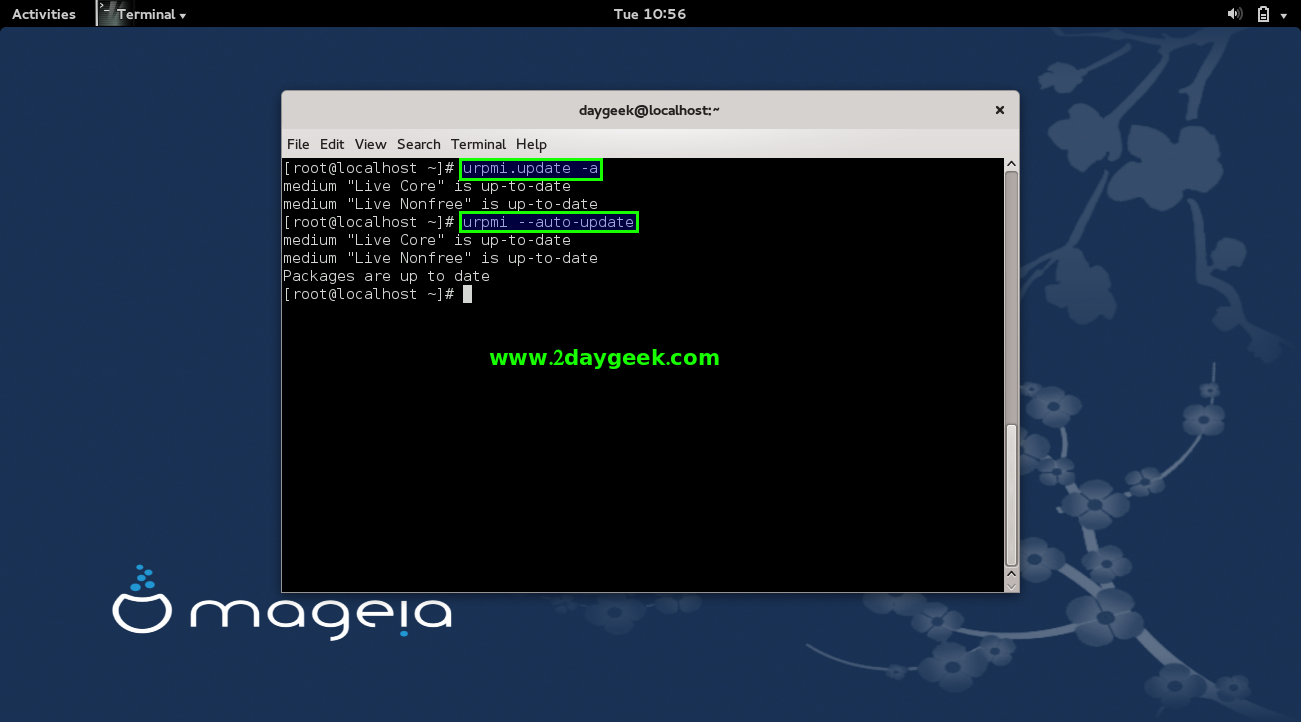
Task: Click the terminal vertical scrollbar thumb
Action: (x=1011, y=495)
